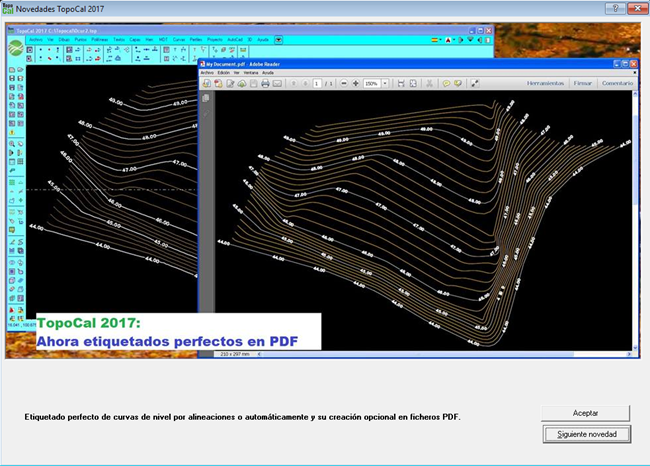
Task: Open Archivo menu in Adobe Reader
Action: 207,73
